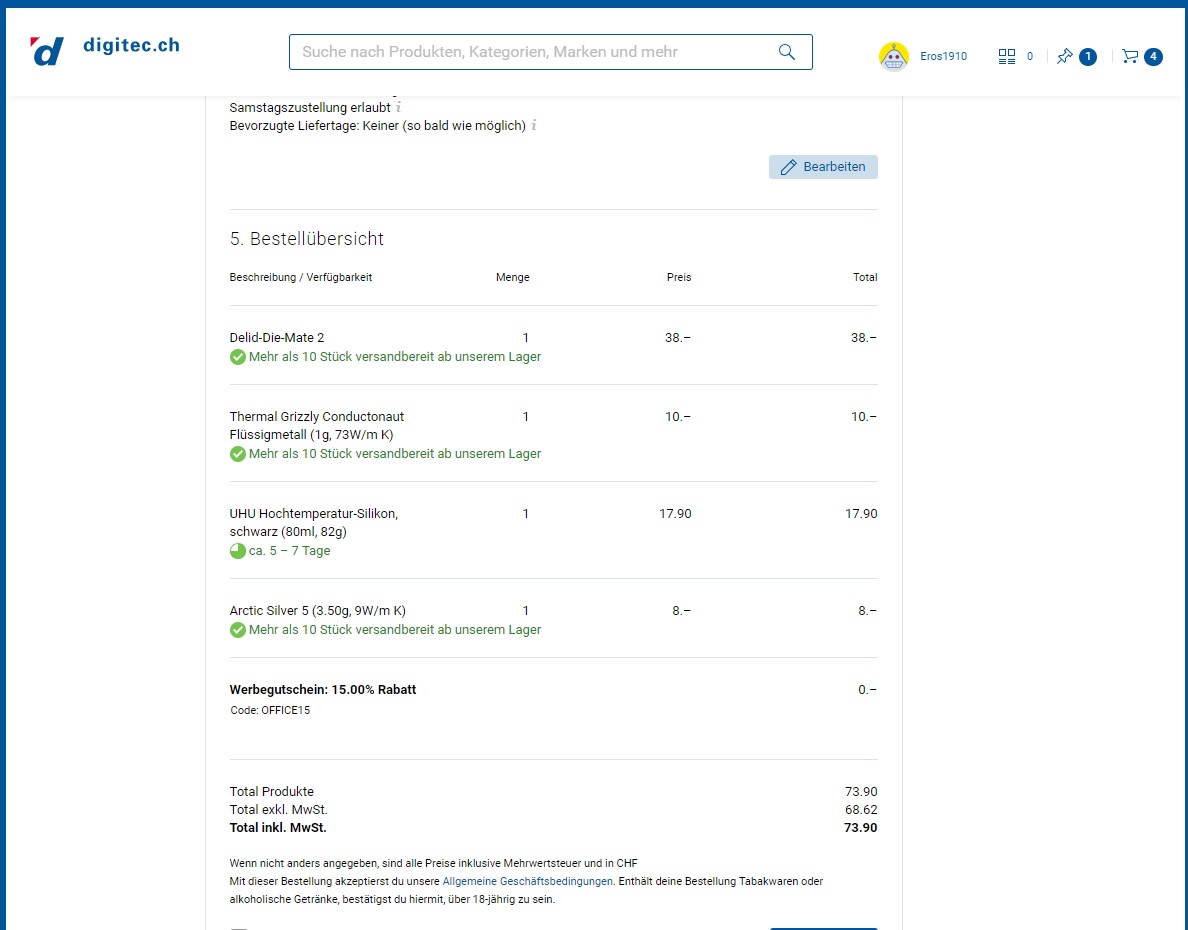Click the 5. Bestellübersicht heading
1188x930 pixels.
307,239
